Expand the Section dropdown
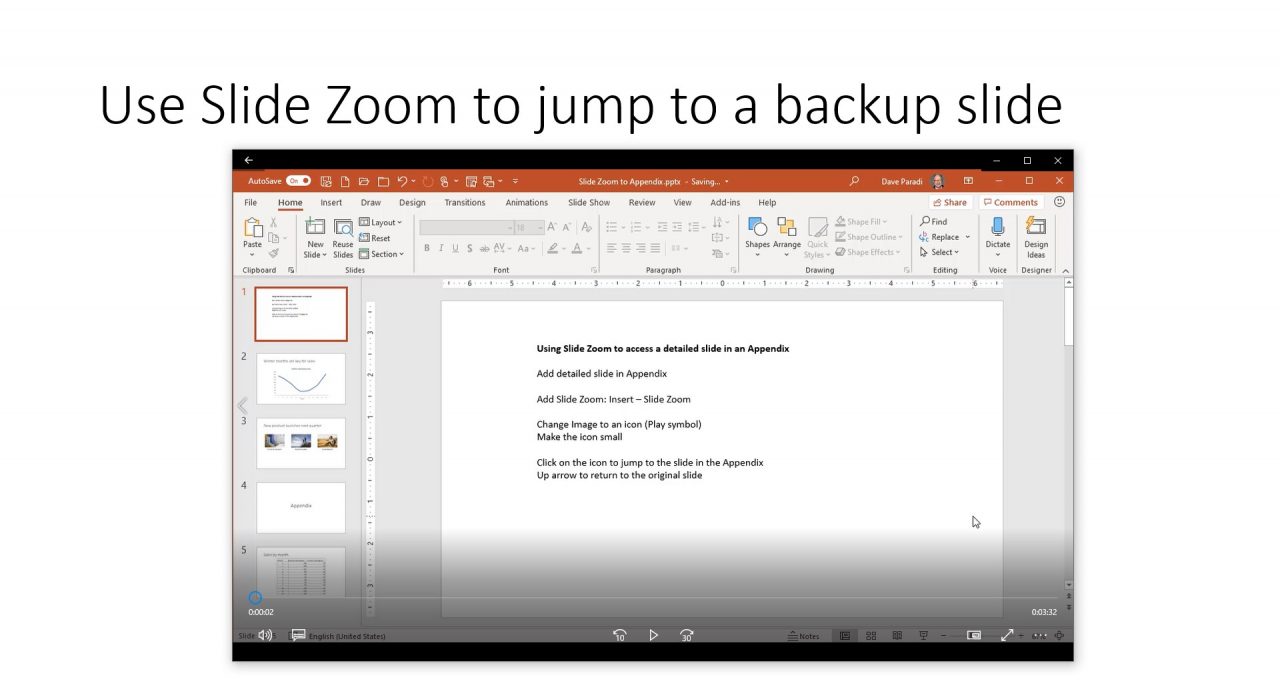Screen dimensions: 1280x689 (382, 254)
